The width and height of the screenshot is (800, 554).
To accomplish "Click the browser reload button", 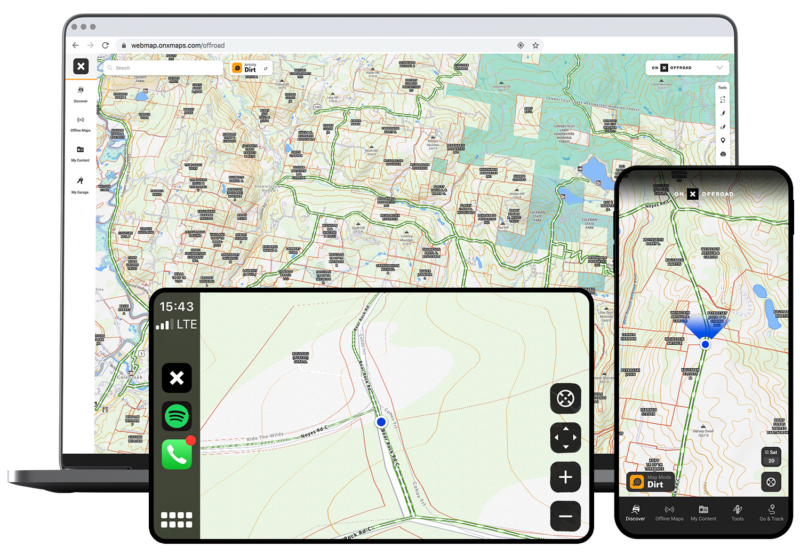I will point(105,45).
